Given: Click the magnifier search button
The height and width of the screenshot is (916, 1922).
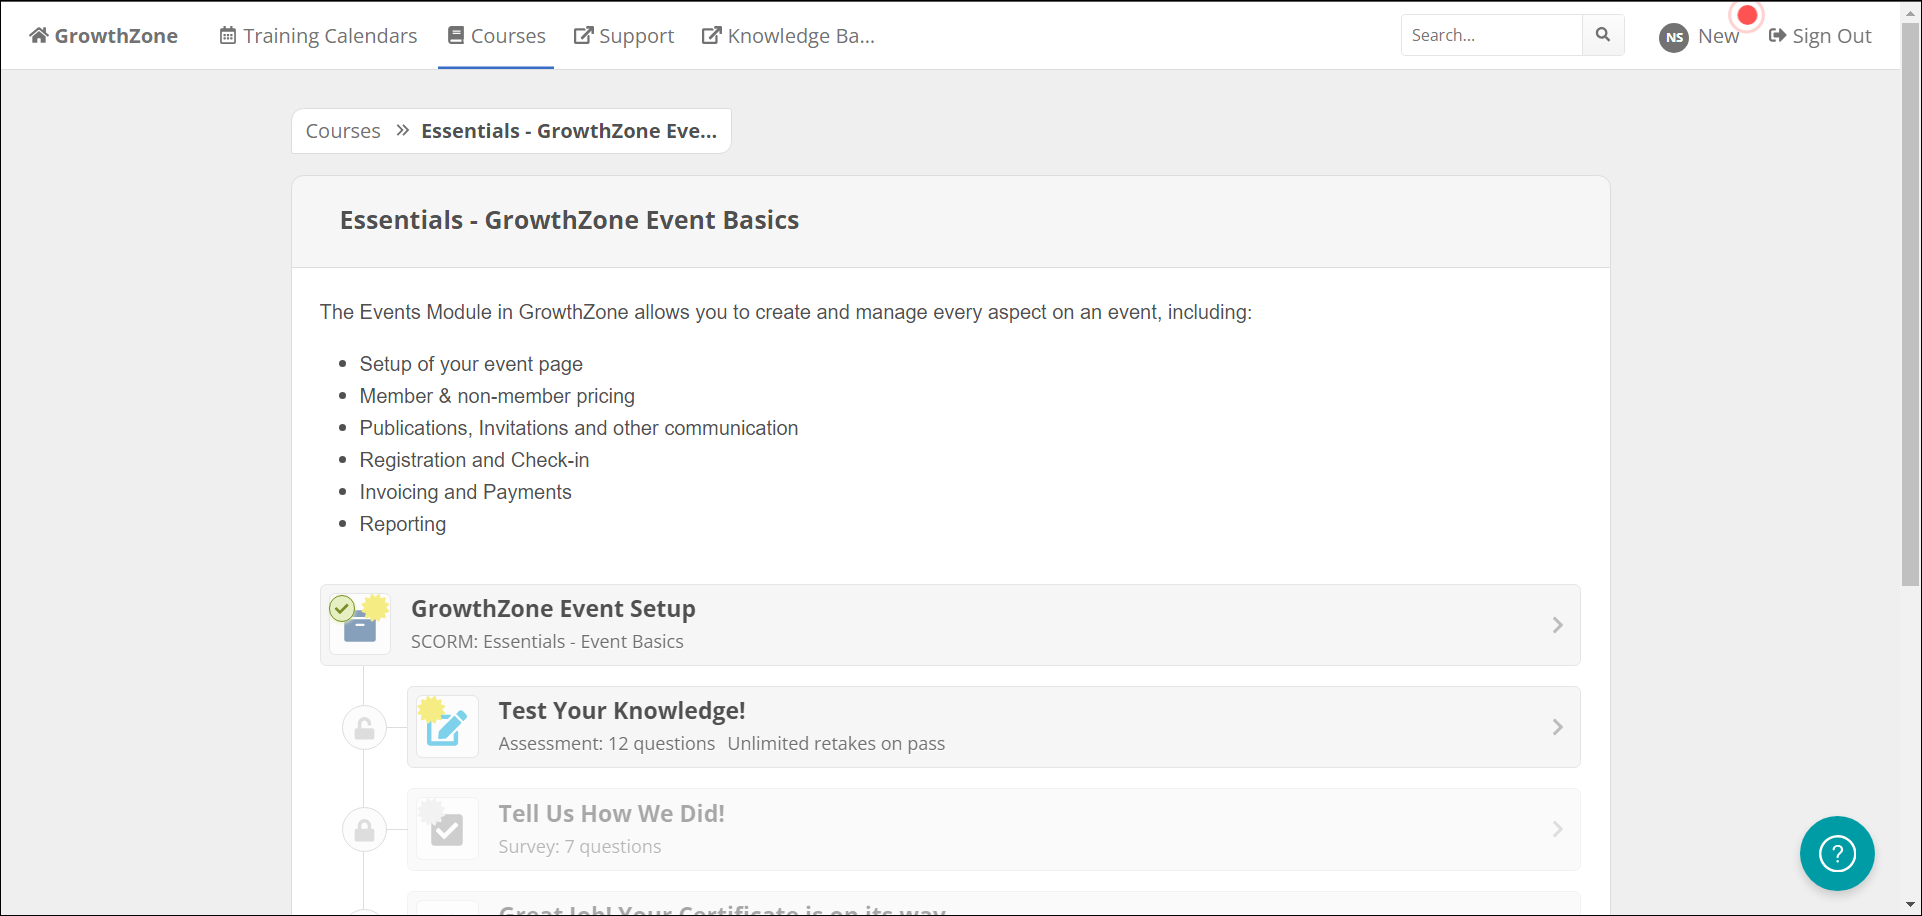Looking at the screenshot, I should [1603, 35].
